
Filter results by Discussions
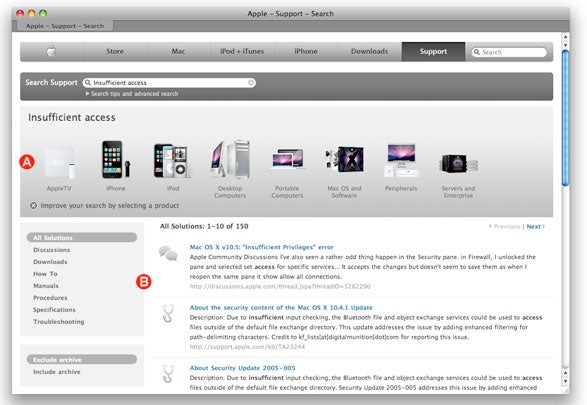tap(52, 250)
